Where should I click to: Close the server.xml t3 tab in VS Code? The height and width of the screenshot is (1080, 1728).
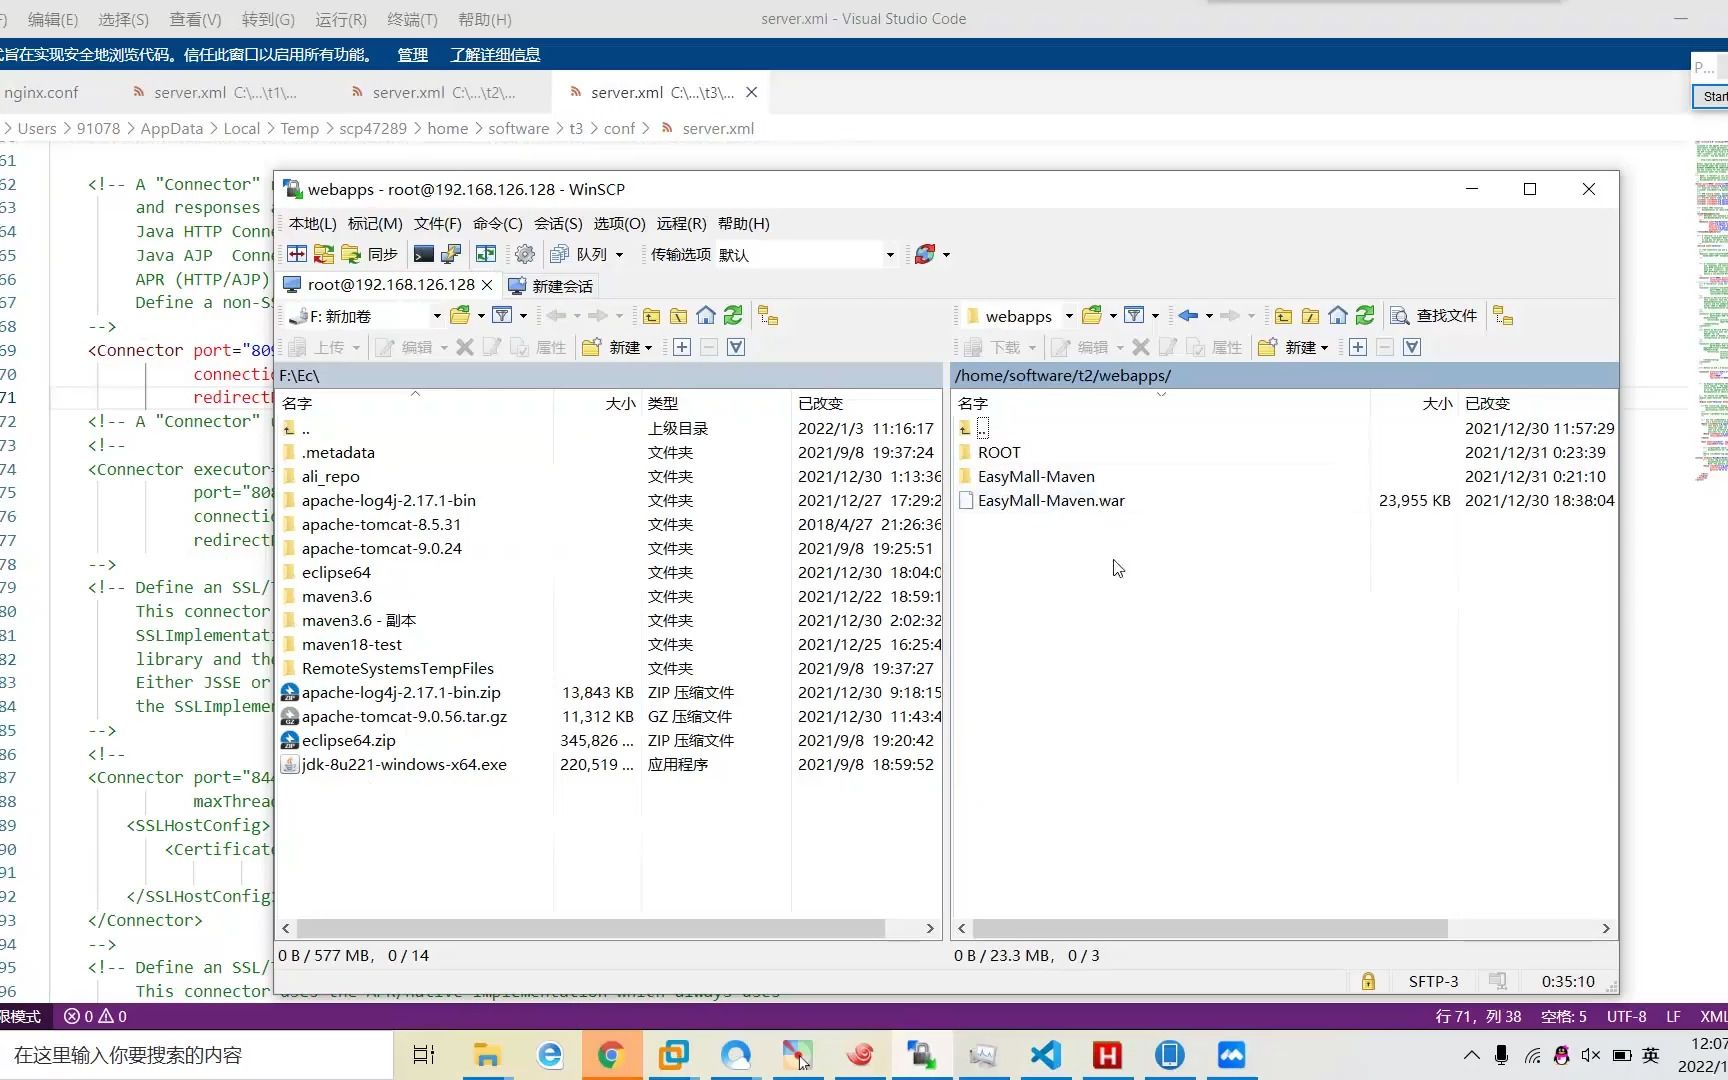(x=752, y=92)
